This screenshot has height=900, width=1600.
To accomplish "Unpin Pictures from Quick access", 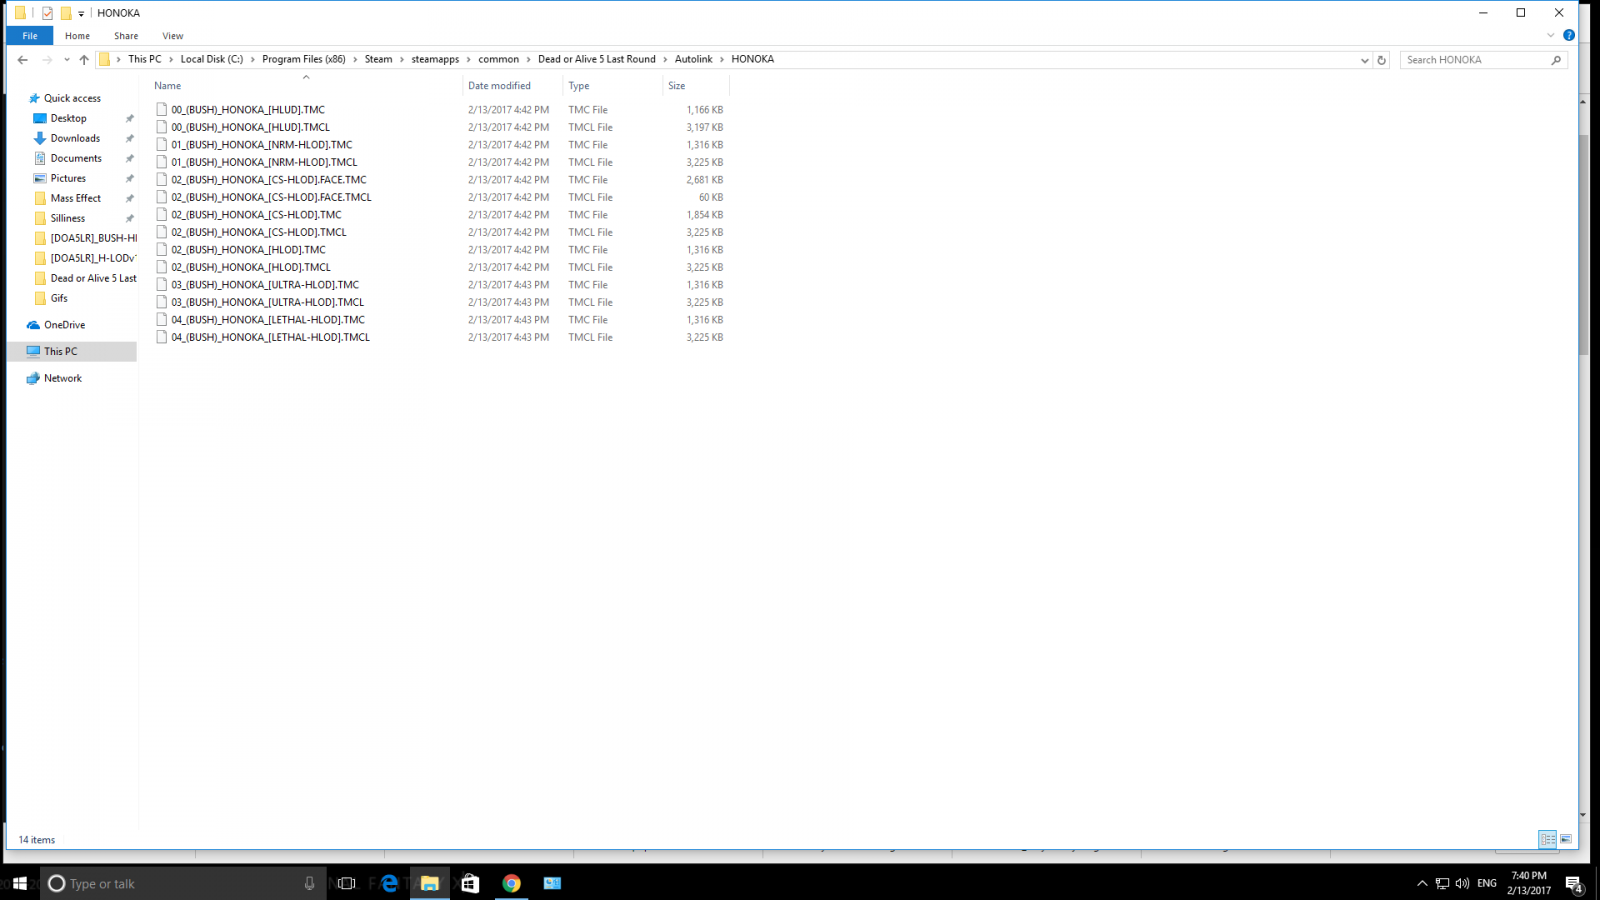I will click(129, 178).
